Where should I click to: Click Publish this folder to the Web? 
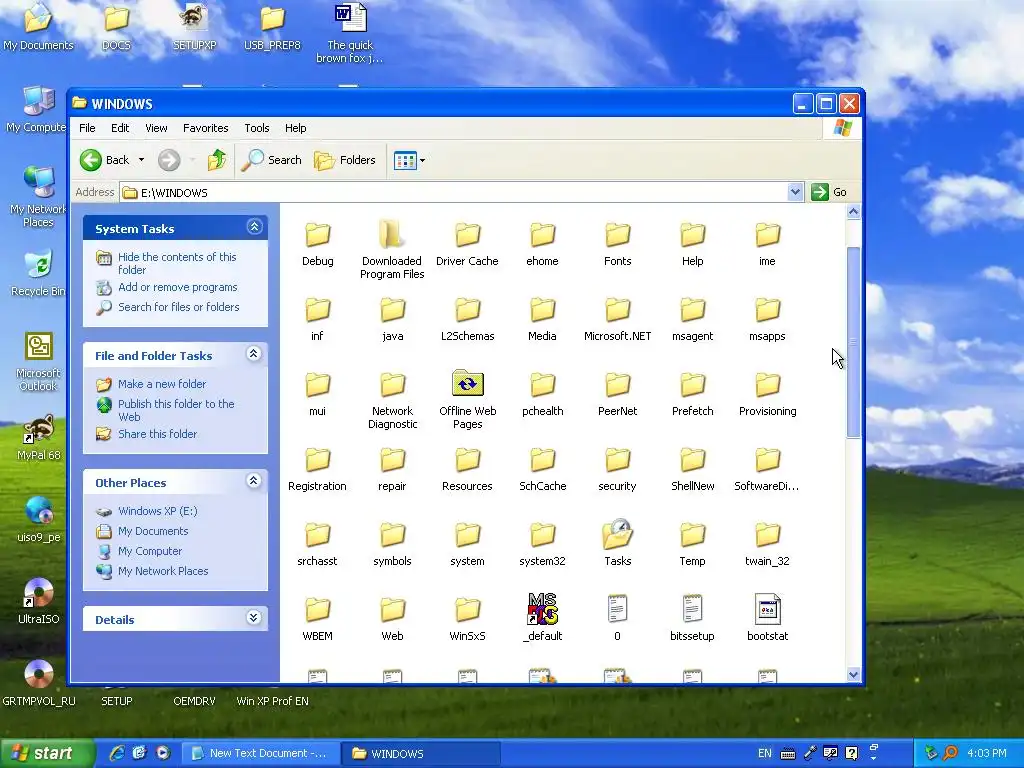[176, 410]
